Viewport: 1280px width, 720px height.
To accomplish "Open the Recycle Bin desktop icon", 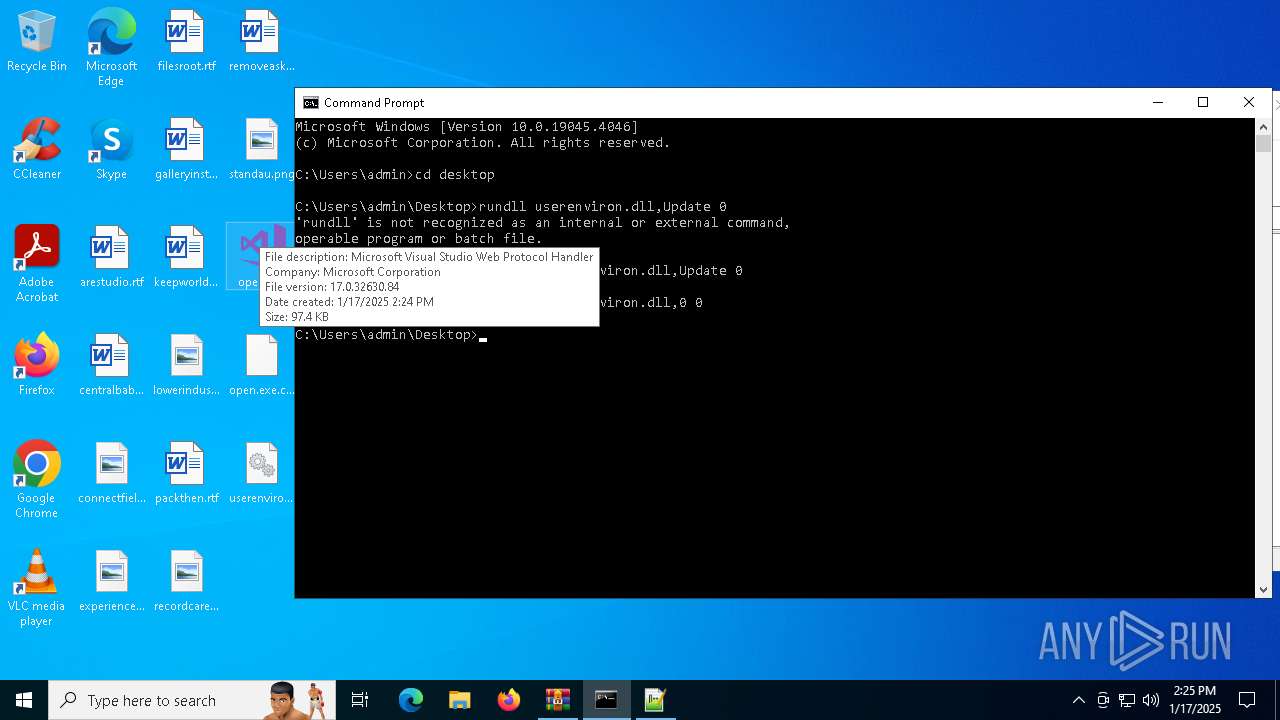I will pyautogui.click(x=37, y=42).
